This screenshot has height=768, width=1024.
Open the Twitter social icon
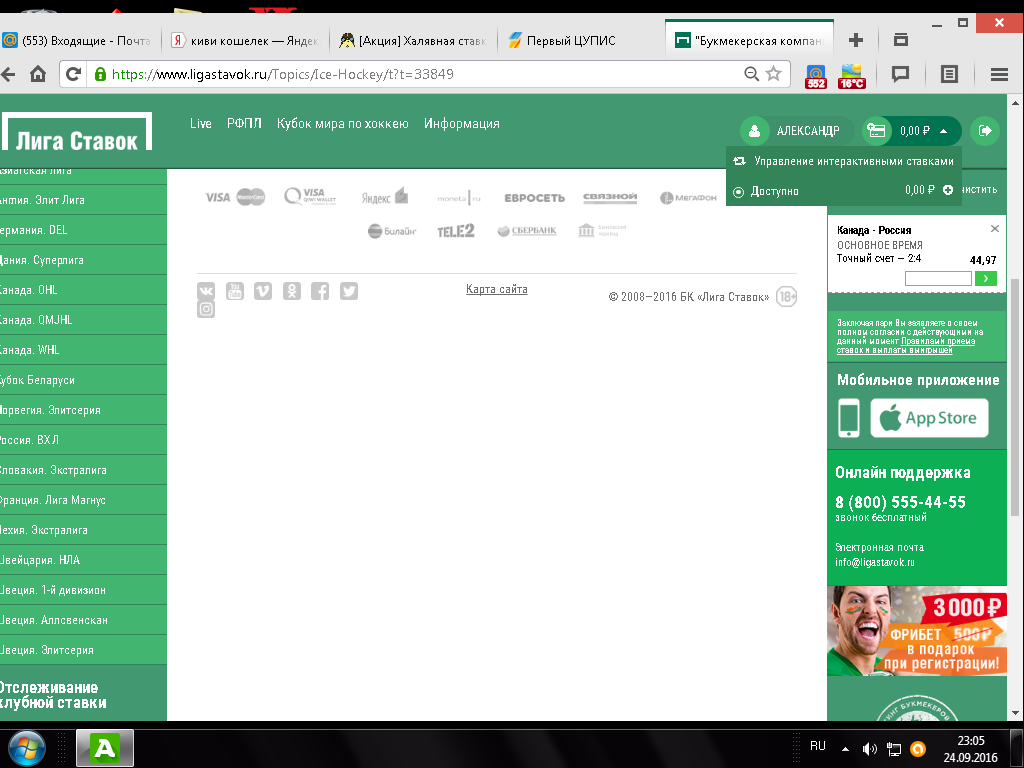click(349, 291)
